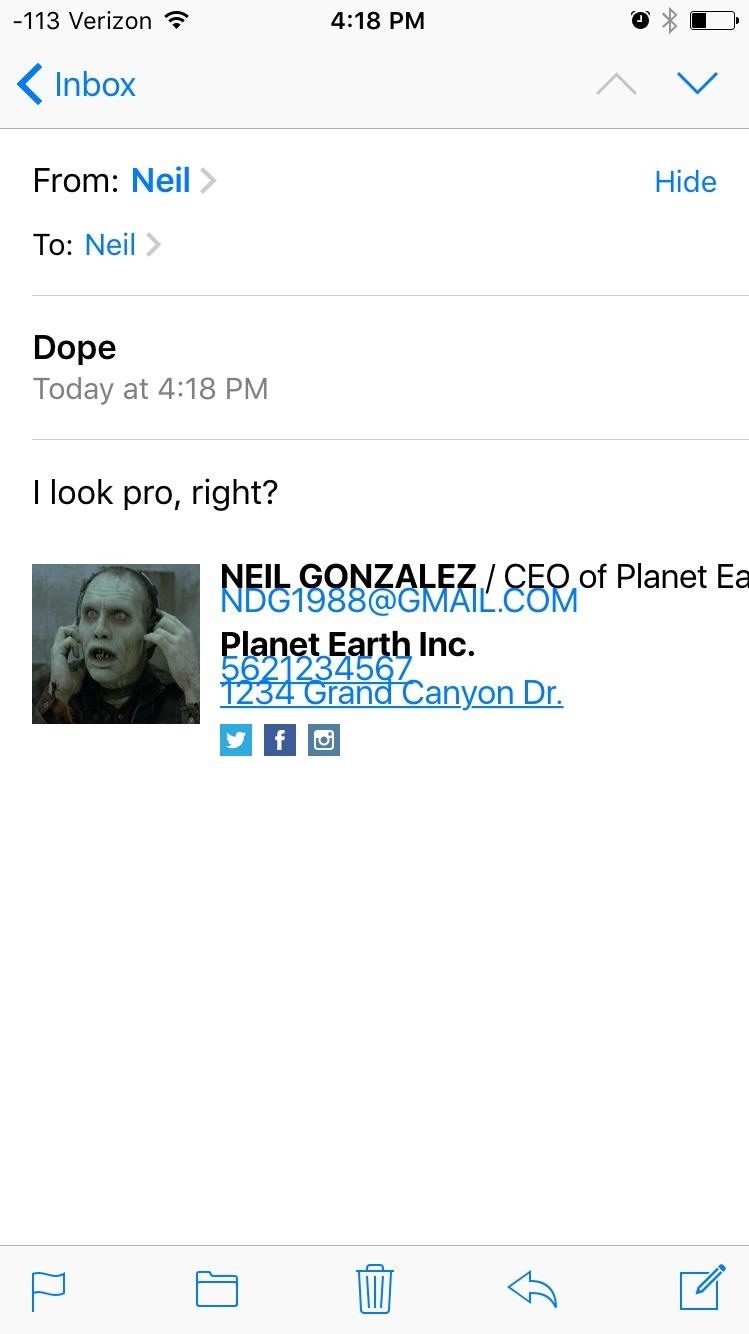Open the Instagram icon in signature

pos(324,740)
